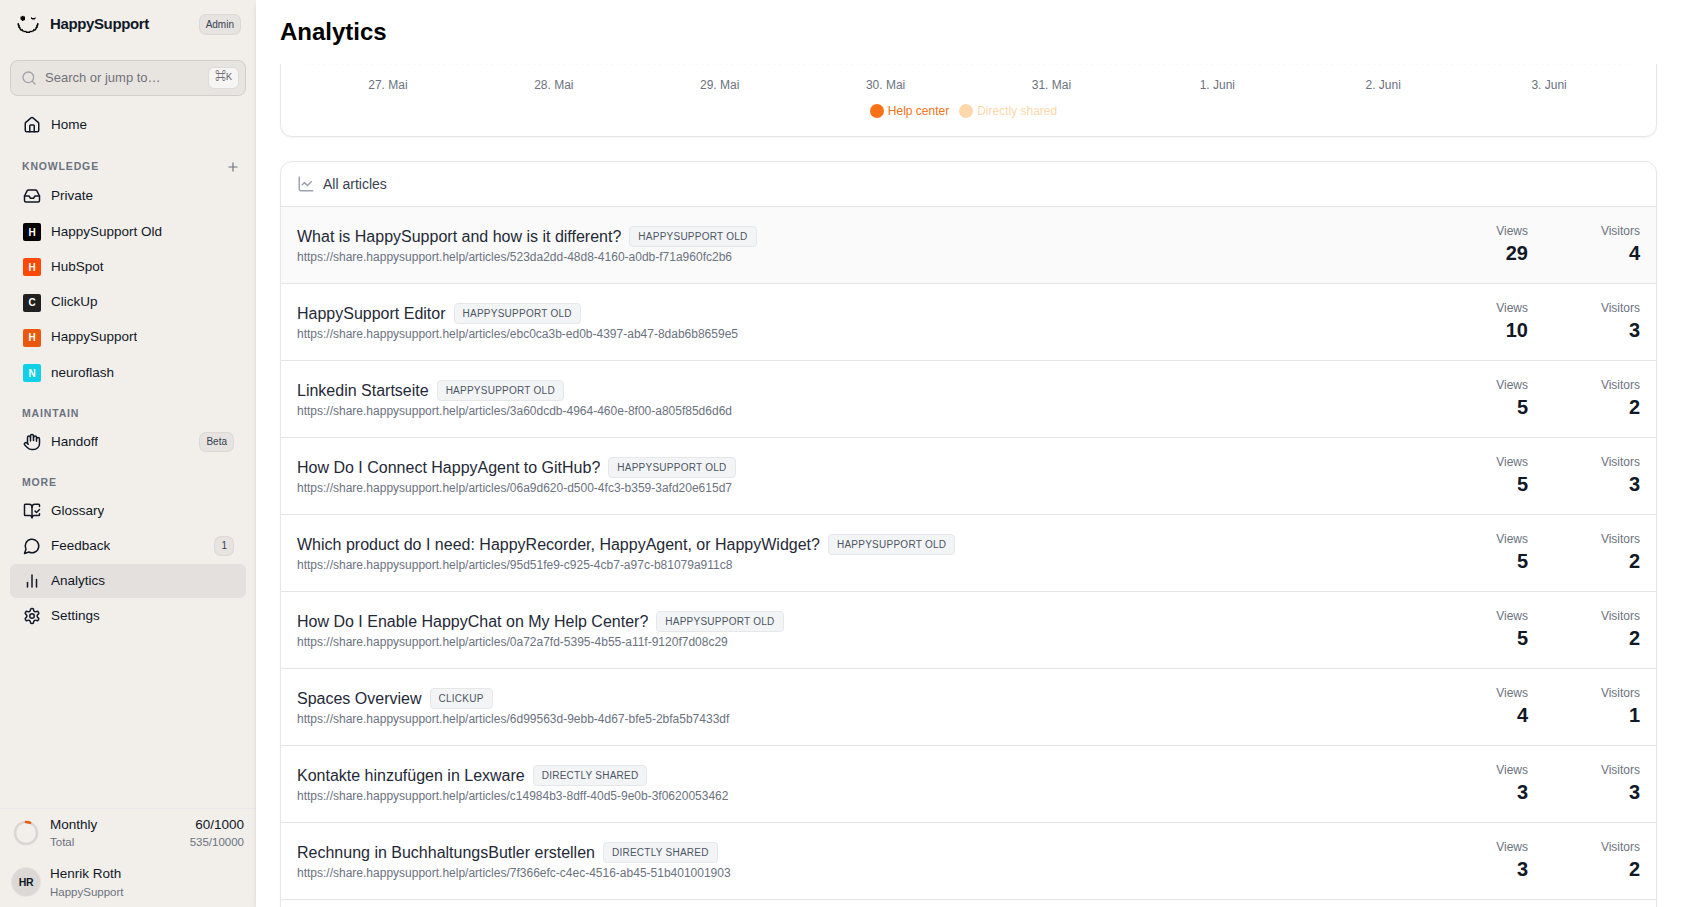Click the black HappySupport Old space icon
The image size is (1681, 907).
coord(32,232)
